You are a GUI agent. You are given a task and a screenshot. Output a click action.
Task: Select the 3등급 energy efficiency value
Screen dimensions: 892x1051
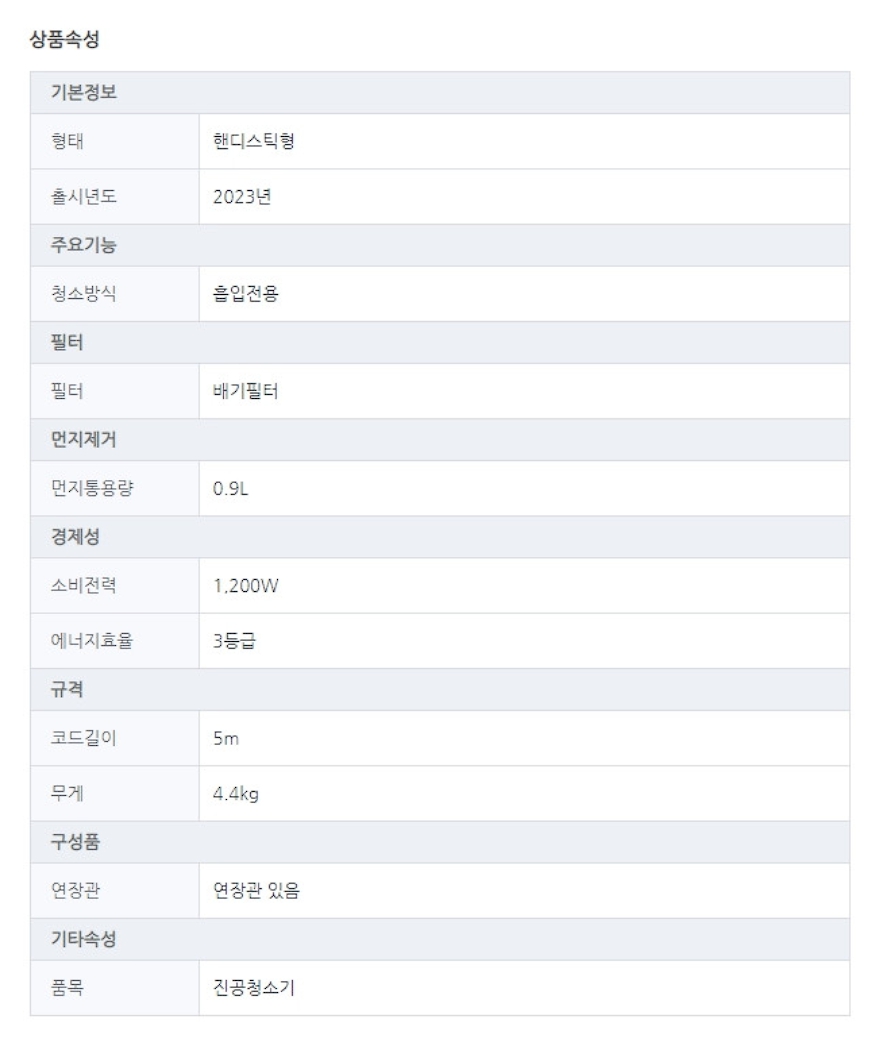coord(234,641)
